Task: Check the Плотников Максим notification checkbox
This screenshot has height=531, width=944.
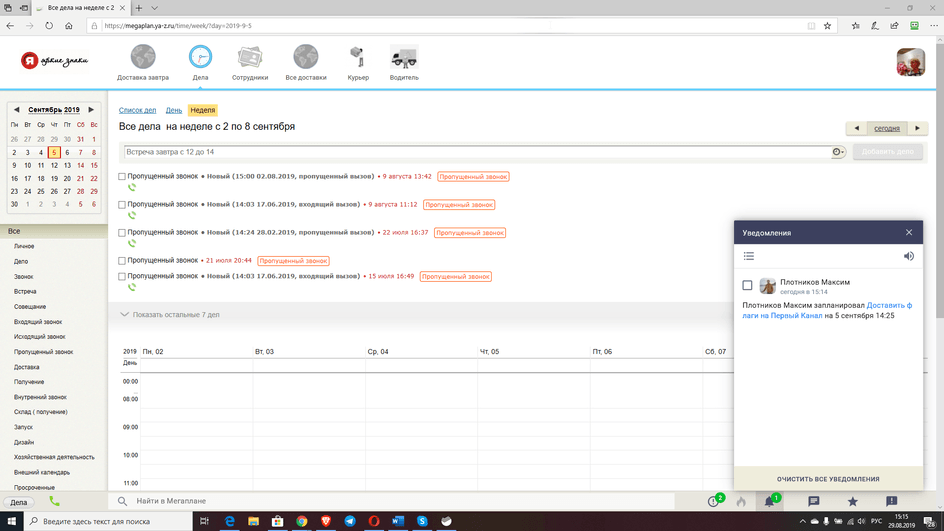Action: point(747,286)
